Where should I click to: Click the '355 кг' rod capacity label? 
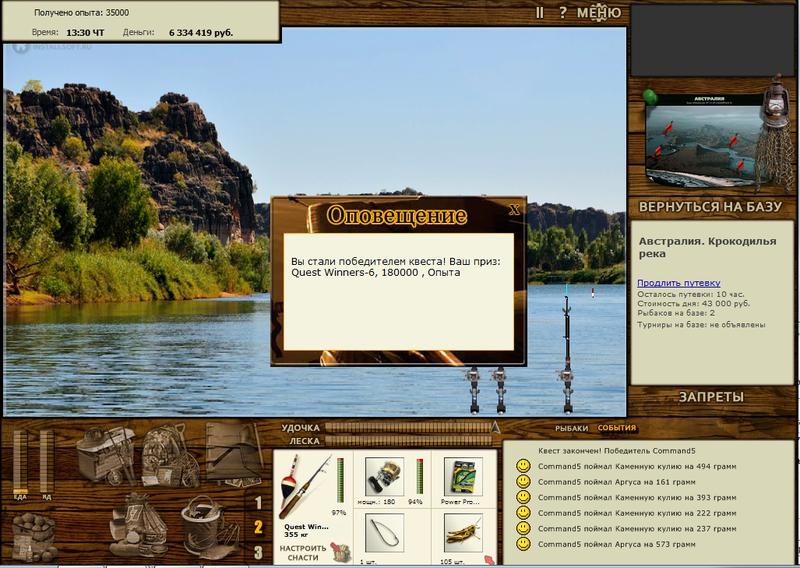294,534
